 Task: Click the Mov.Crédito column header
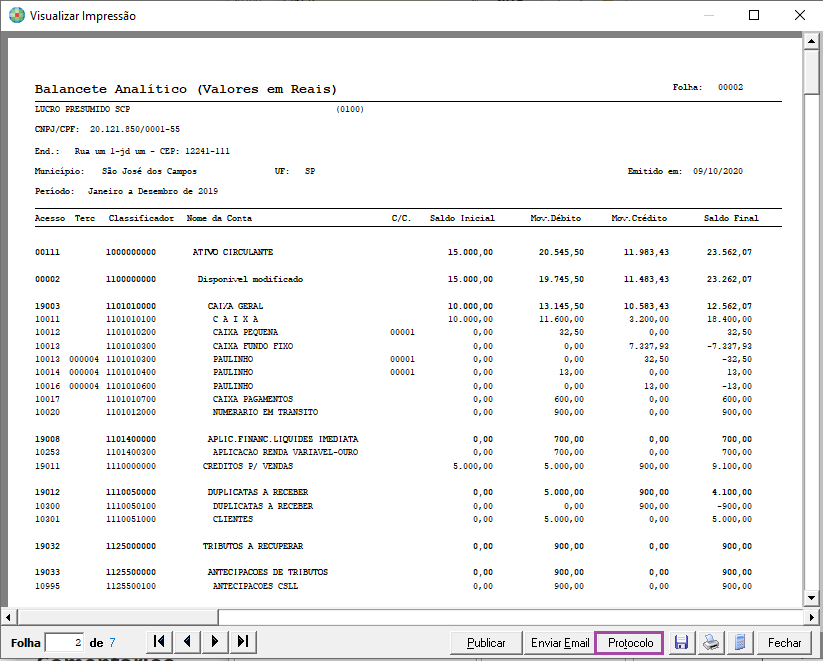pyautogui.click(x=639, y=218)
